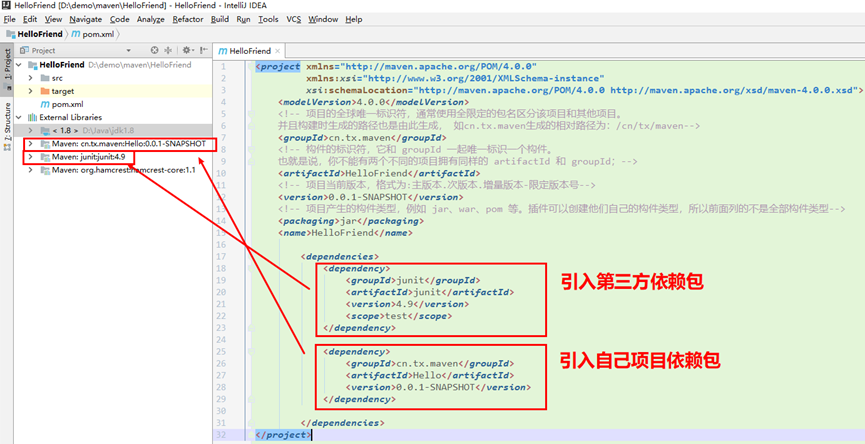Open the Tools menu
Viewport: 865px width, 444px height.
269,19
